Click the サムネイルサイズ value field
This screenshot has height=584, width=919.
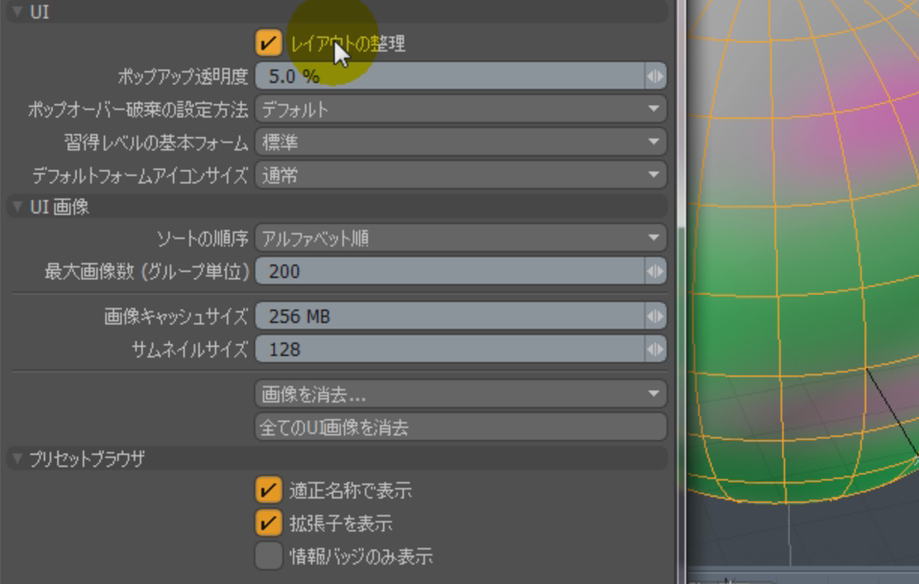pyautogui.click(x=448, y=349)
